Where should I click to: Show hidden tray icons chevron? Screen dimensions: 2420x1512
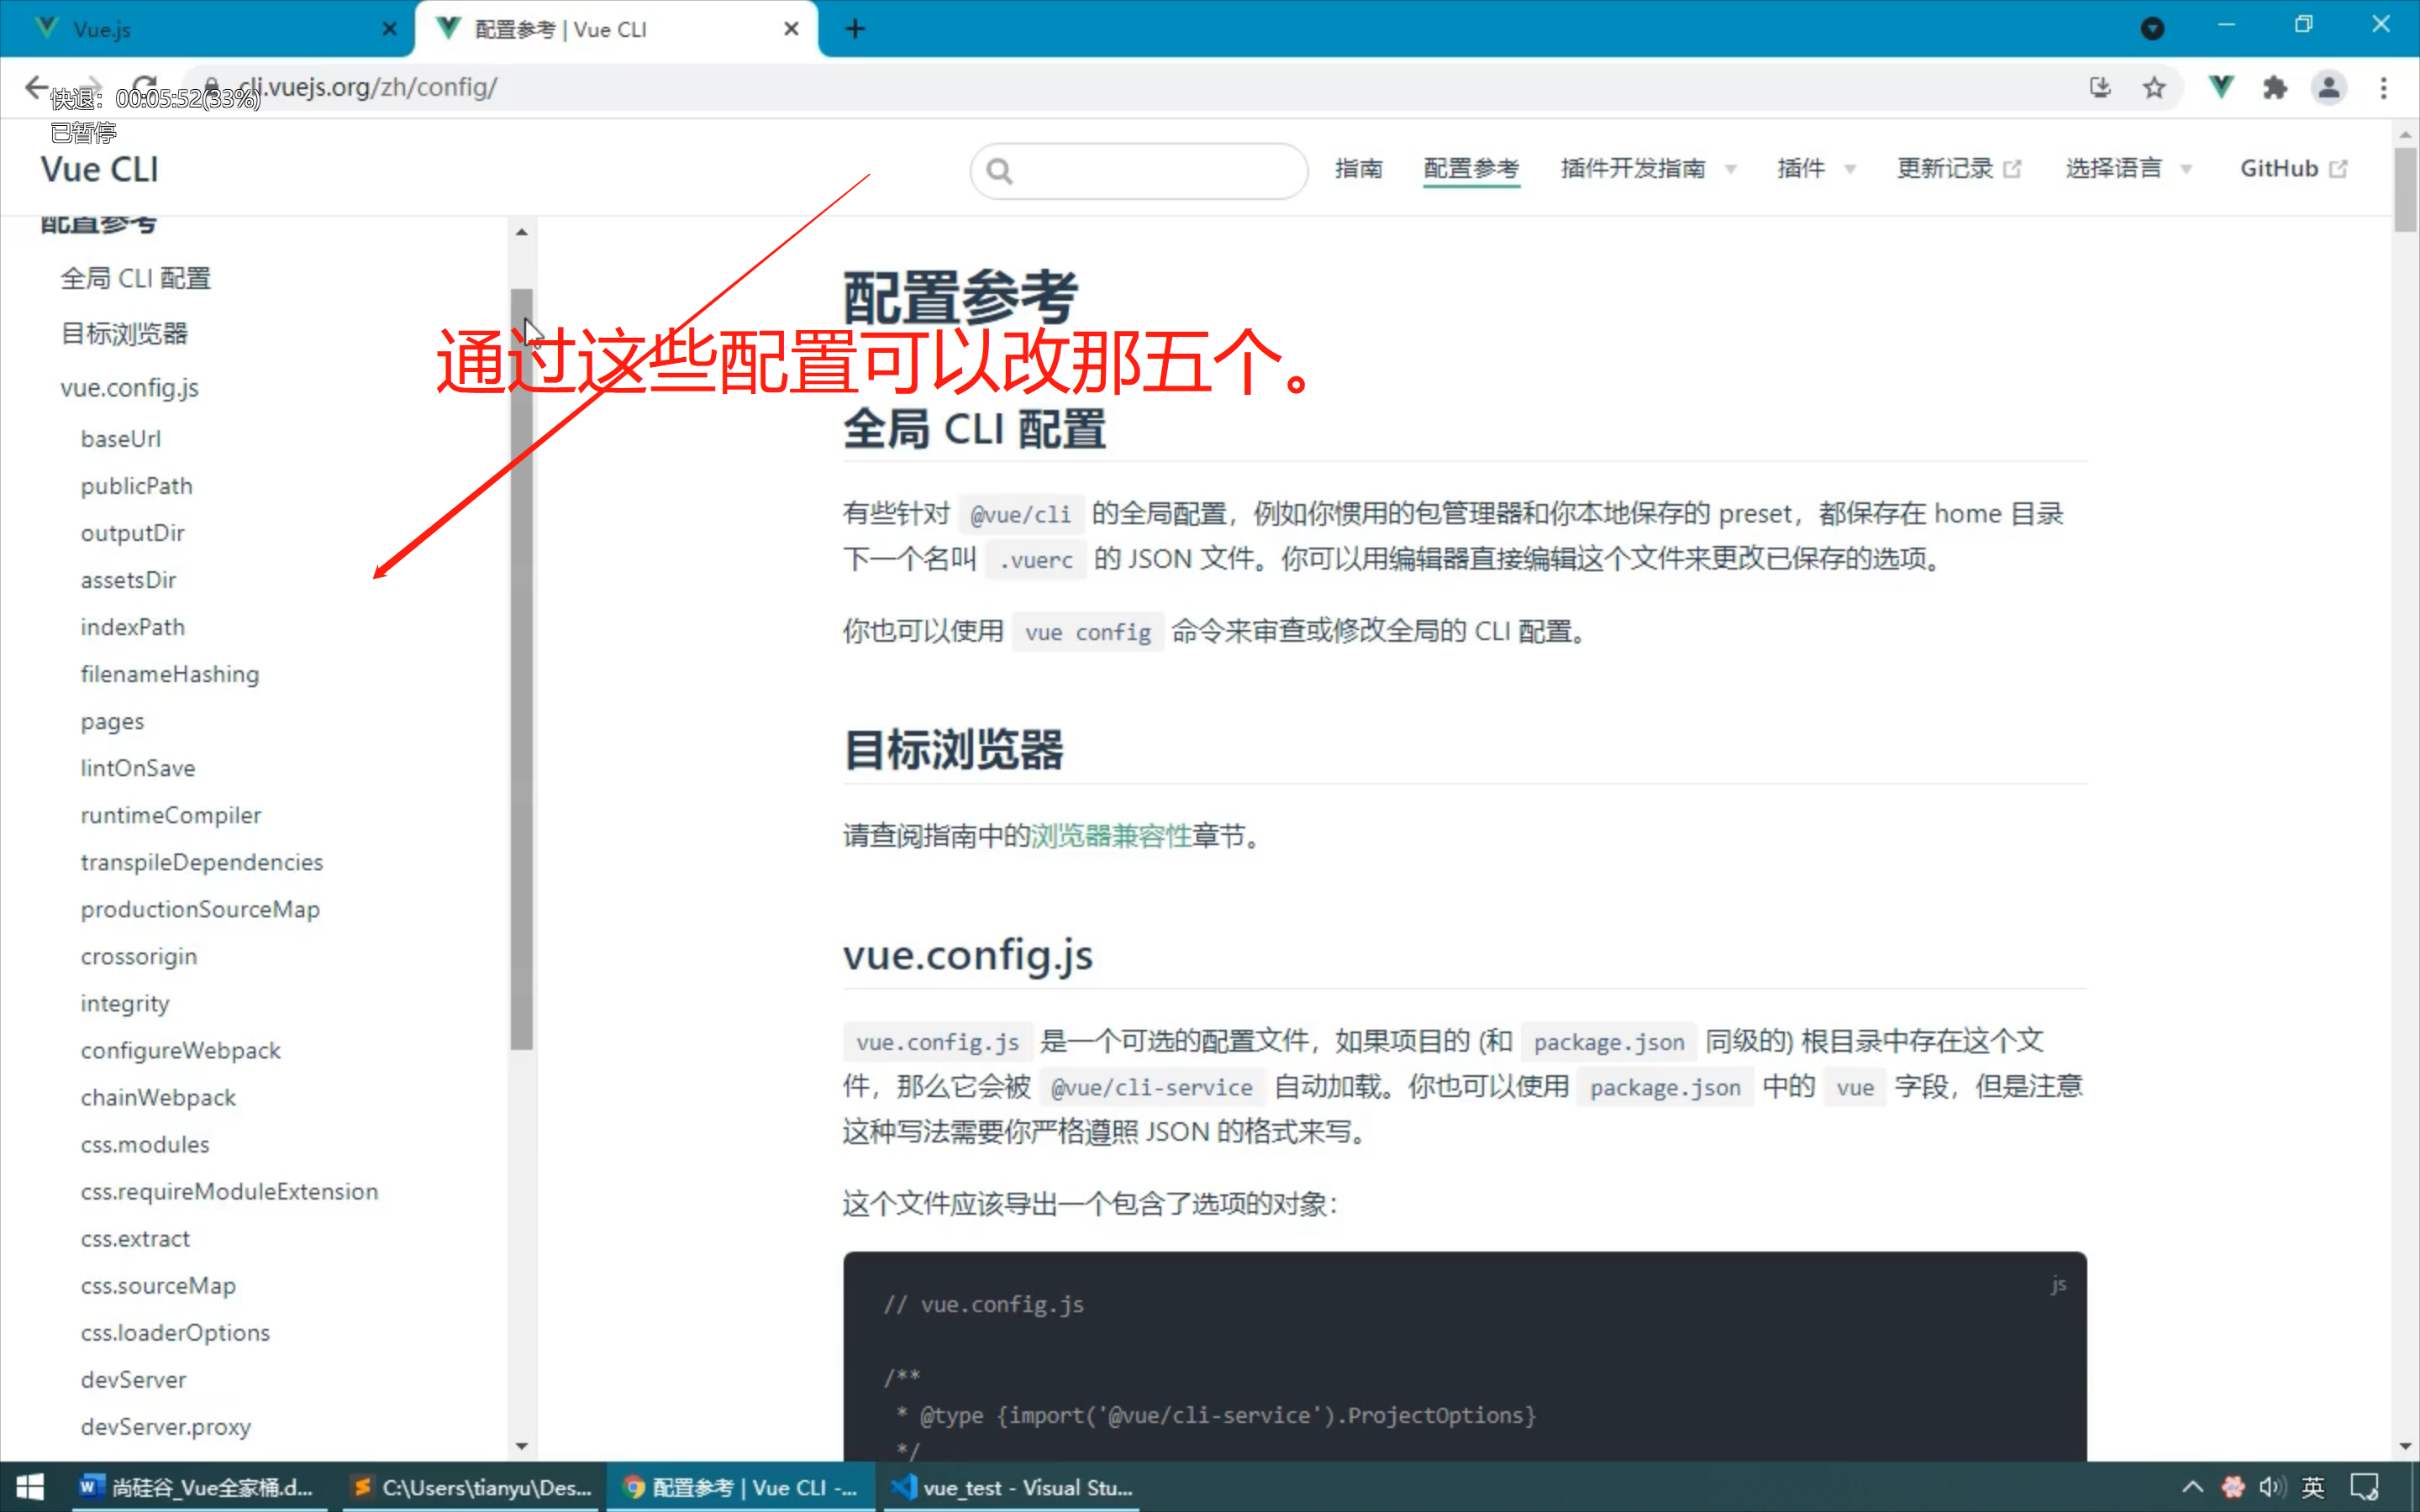pyautogui.click(x=2192, y=1487)
